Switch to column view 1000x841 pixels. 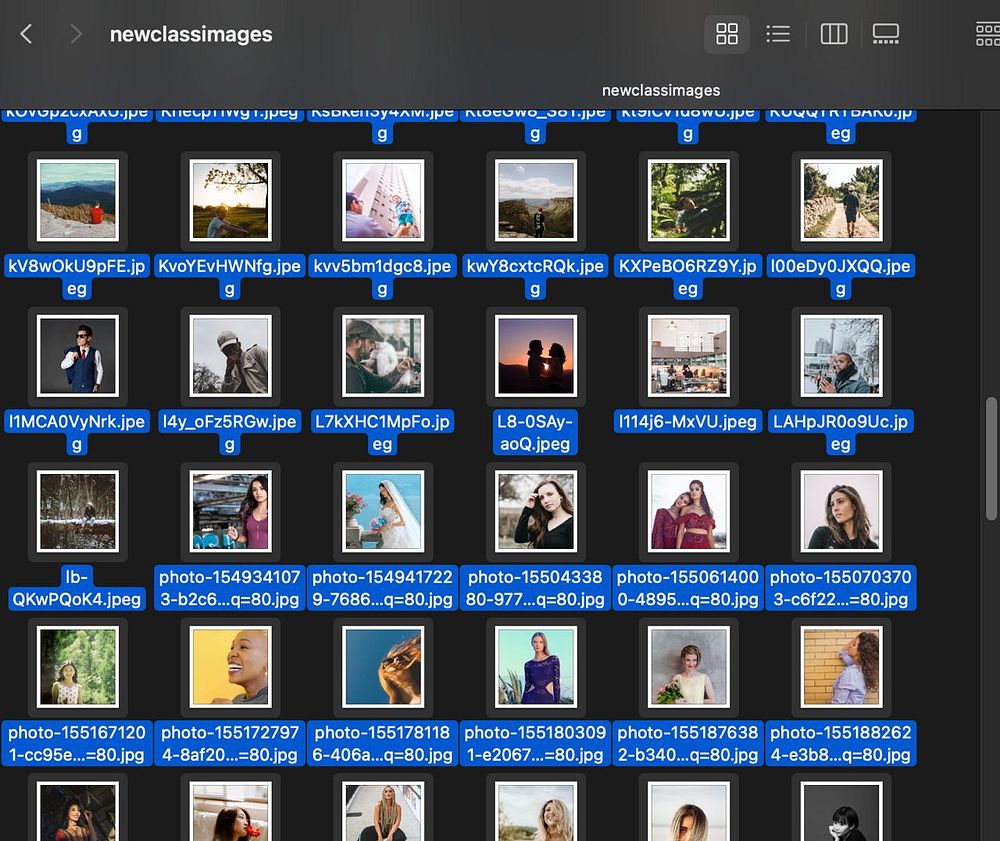(x=833, y=34)
